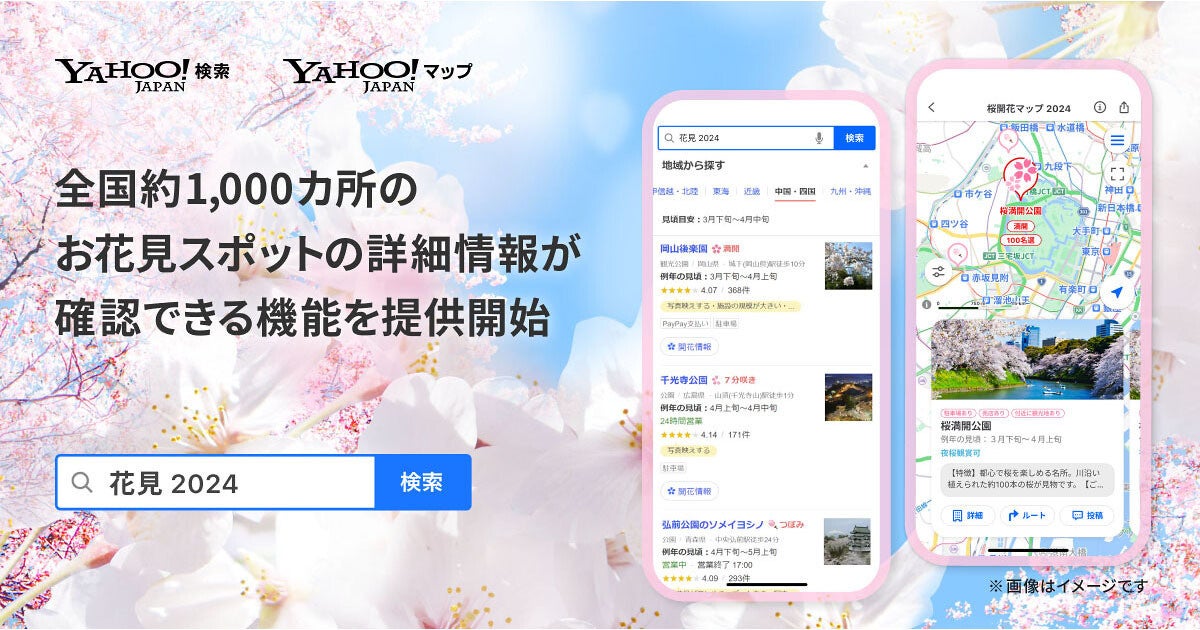This screenshot has height=630, width=1200.
Task: Toggle the 駐車場 chip under 岡山後楽園
Action: pyautogui.click(x=725, y=324)
